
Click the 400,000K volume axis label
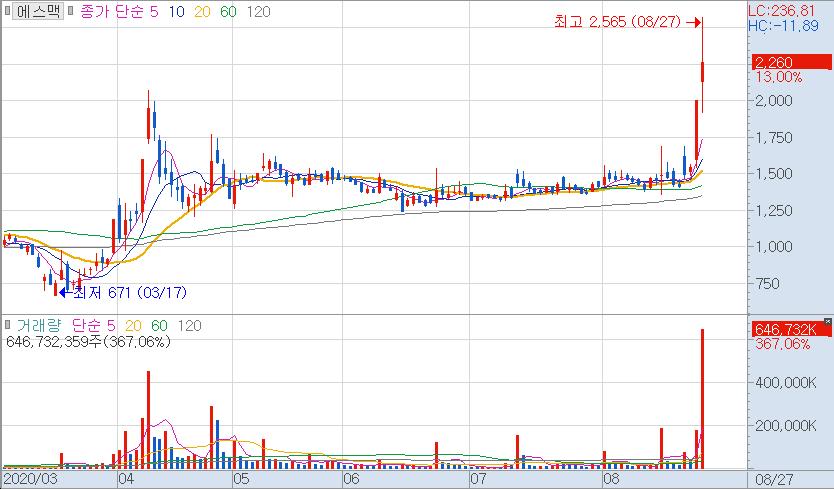pyautogui.click(x=786, y=382)
